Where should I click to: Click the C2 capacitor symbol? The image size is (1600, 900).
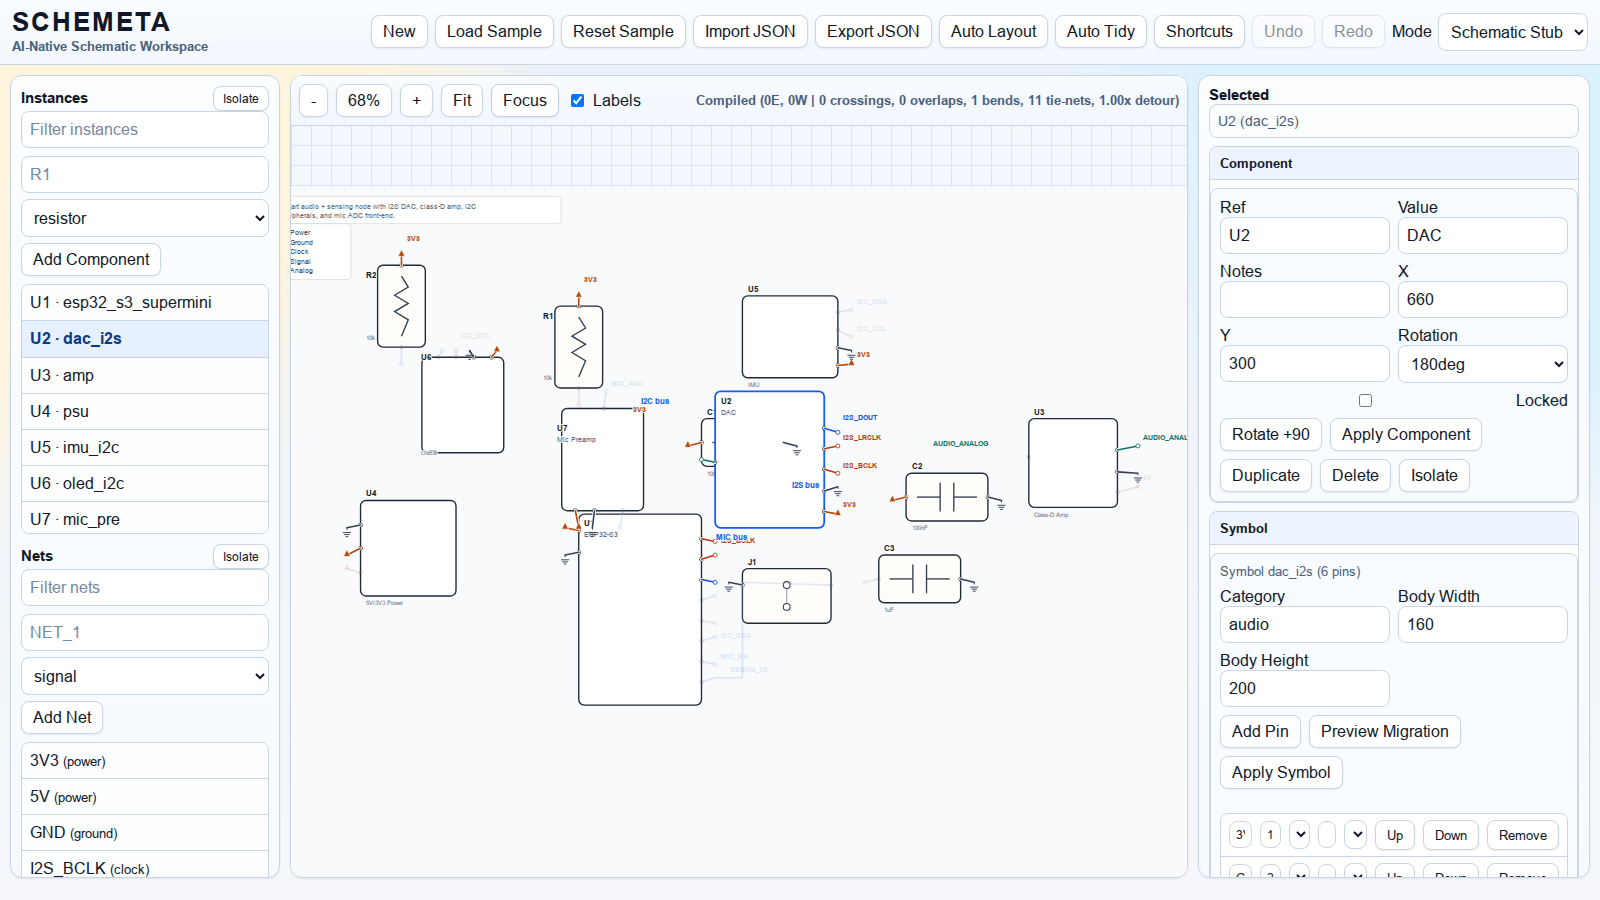(946, 497)
